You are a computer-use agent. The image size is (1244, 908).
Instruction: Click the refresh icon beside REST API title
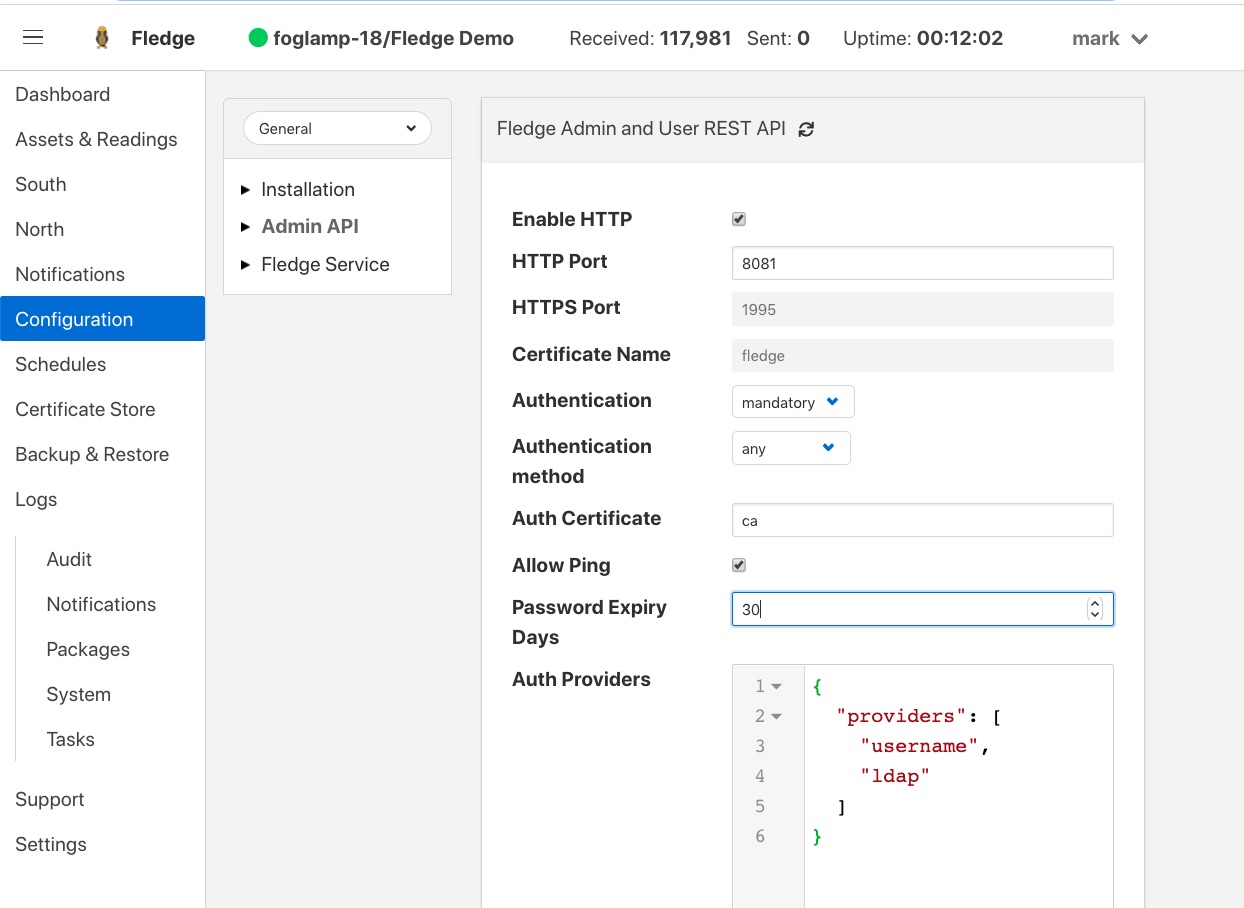[806, 129]
